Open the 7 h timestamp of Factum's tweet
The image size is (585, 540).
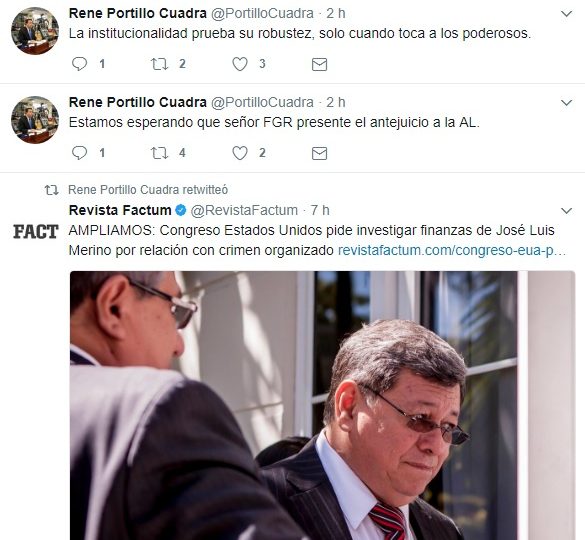320,210
